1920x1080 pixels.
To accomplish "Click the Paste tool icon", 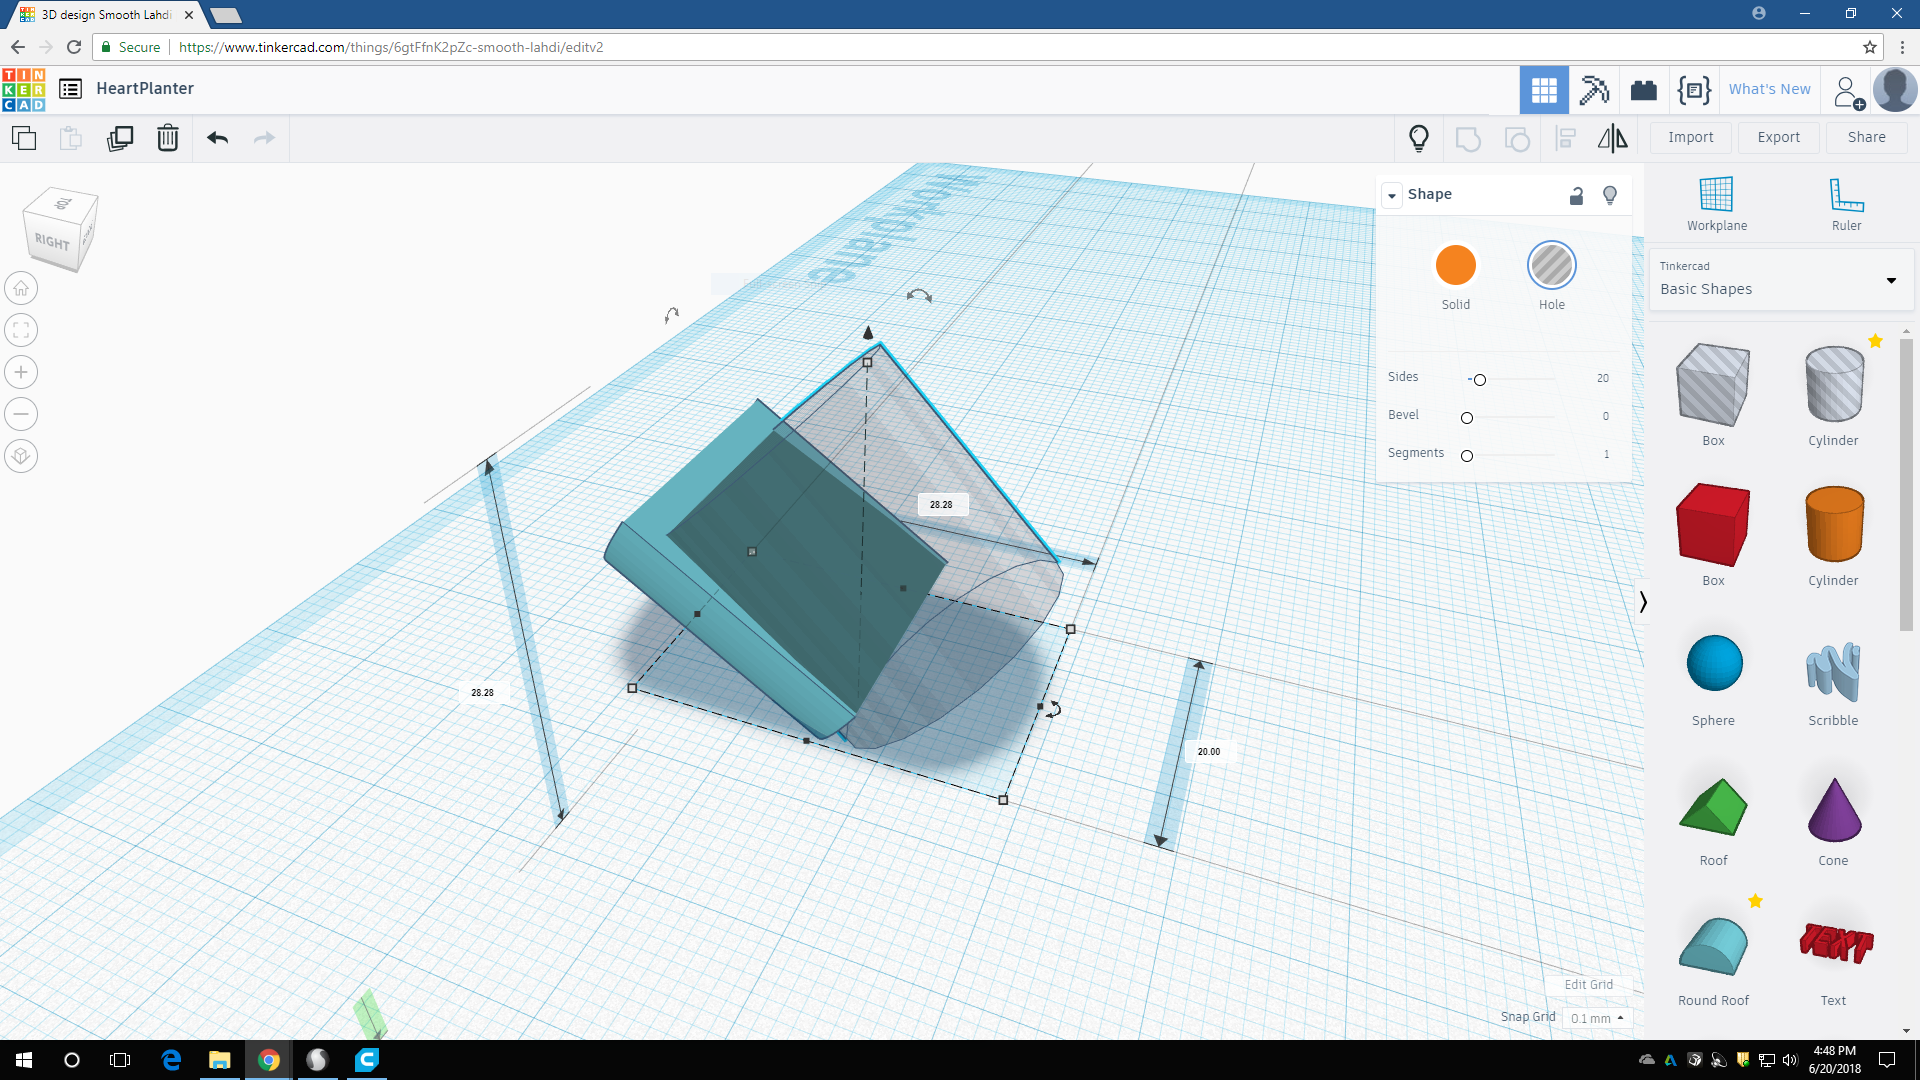I will coord(71,138).
